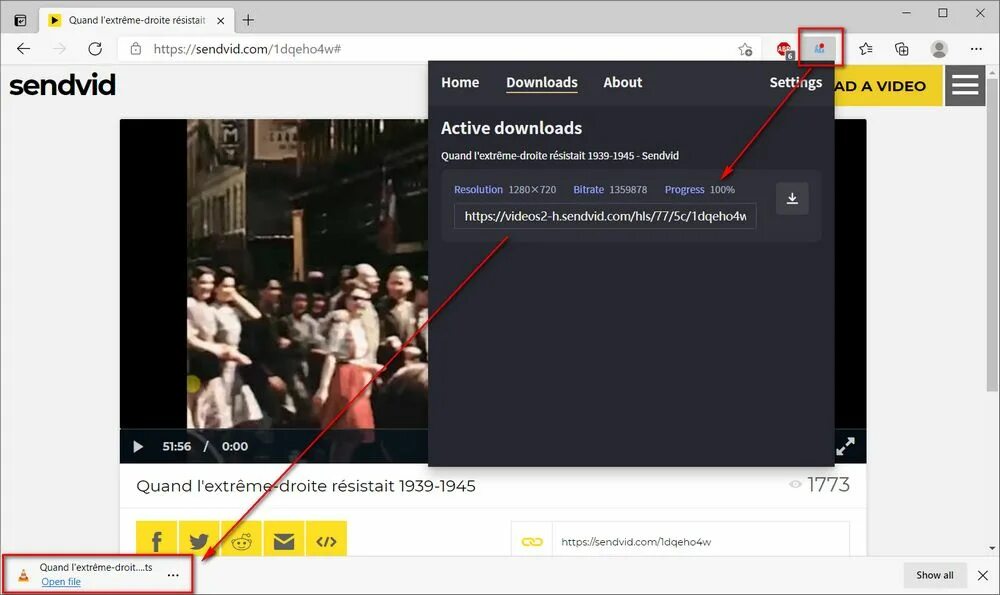
Task: Open the downloaded file link
Action: [61, 582]
